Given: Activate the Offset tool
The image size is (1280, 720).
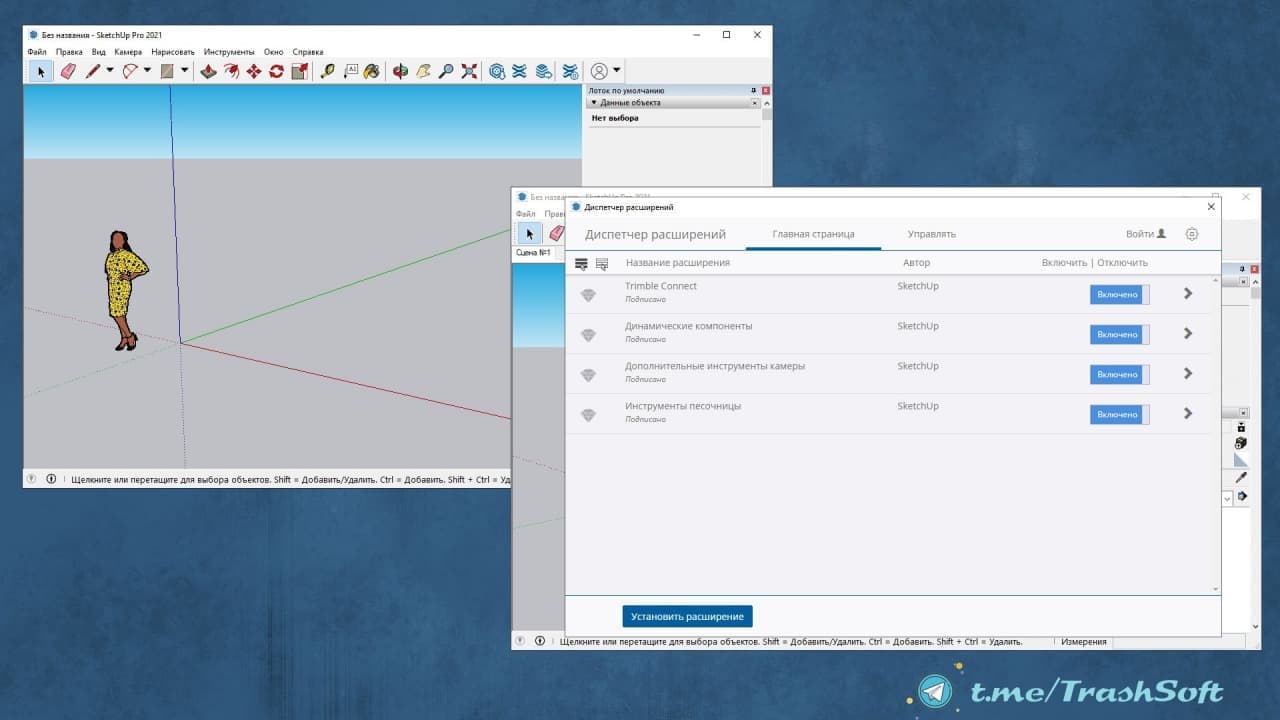Looking at the screenshot, I should [x=231, y=71].
